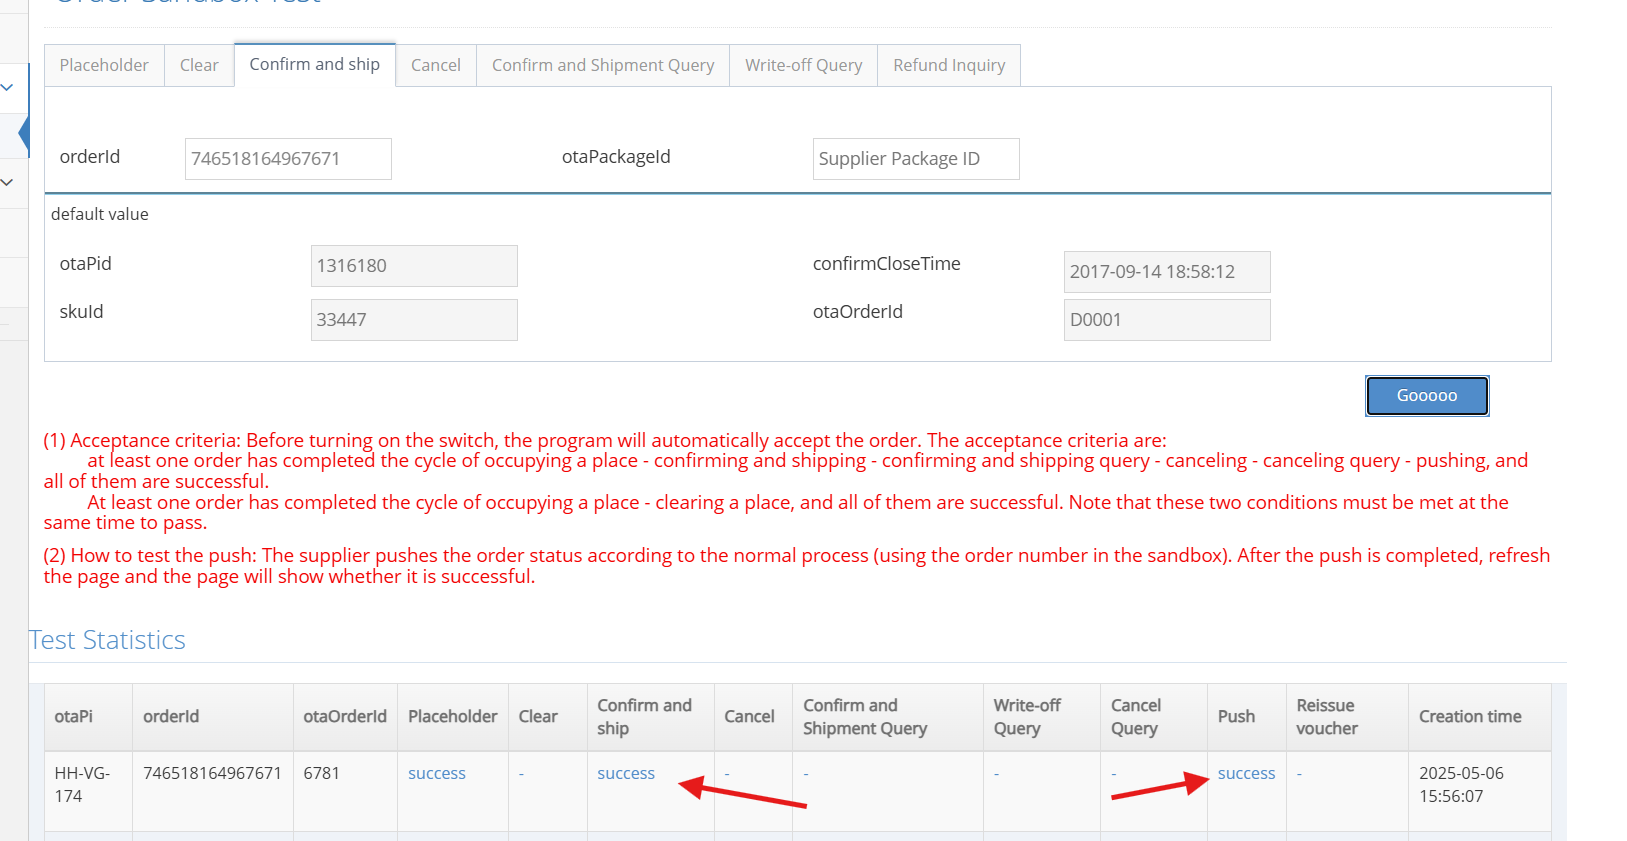The height and width of the screenshot is (841, 1627).
Task: Go to the Cancel tab
Action: pos(436,65)
